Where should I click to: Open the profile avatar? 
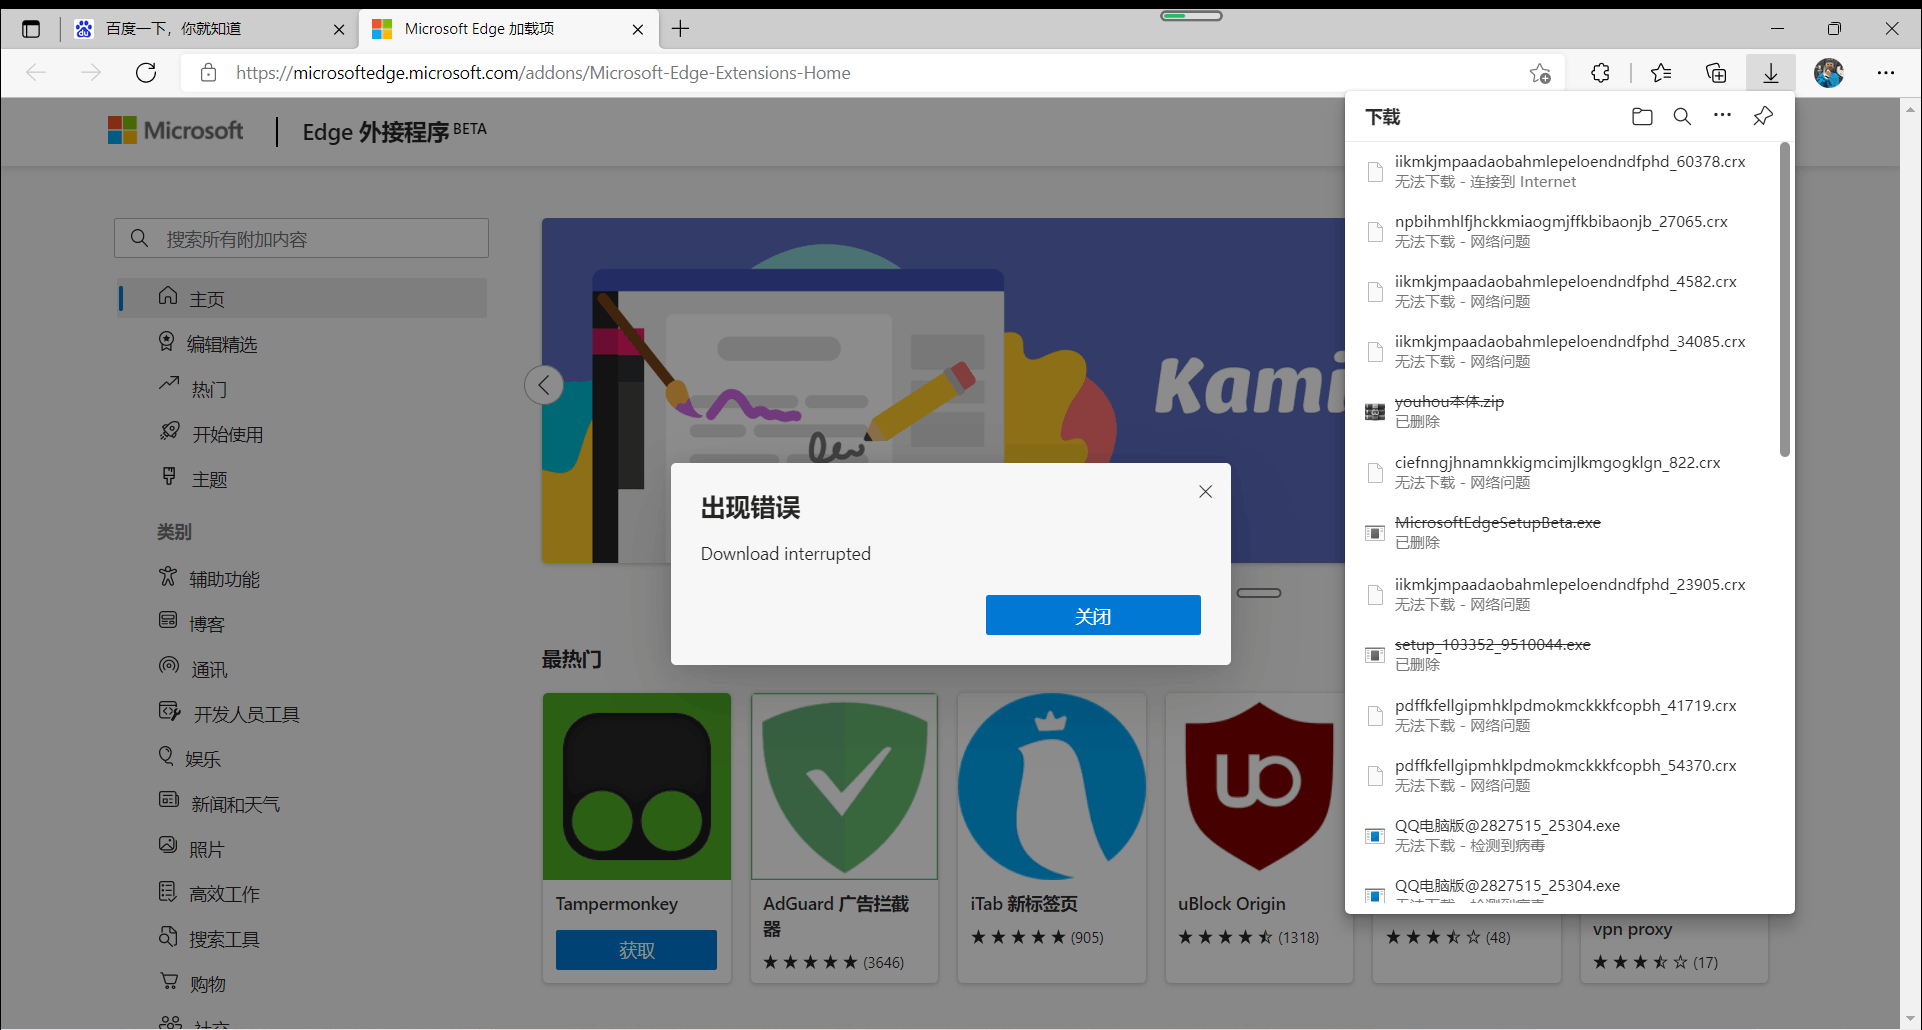pyautogui.click(x=1829, y=73)
